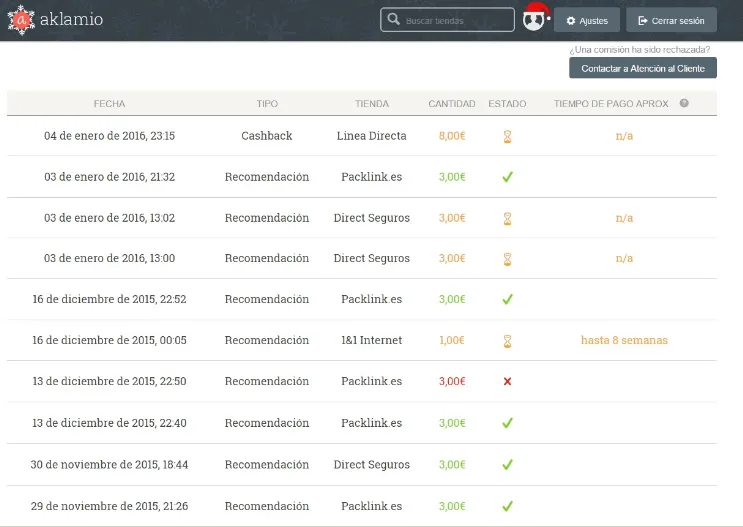Image resolution: width=743 pixels, height=527 pixels.
Task: Click the 1,00€ amount
Action: 452,340
